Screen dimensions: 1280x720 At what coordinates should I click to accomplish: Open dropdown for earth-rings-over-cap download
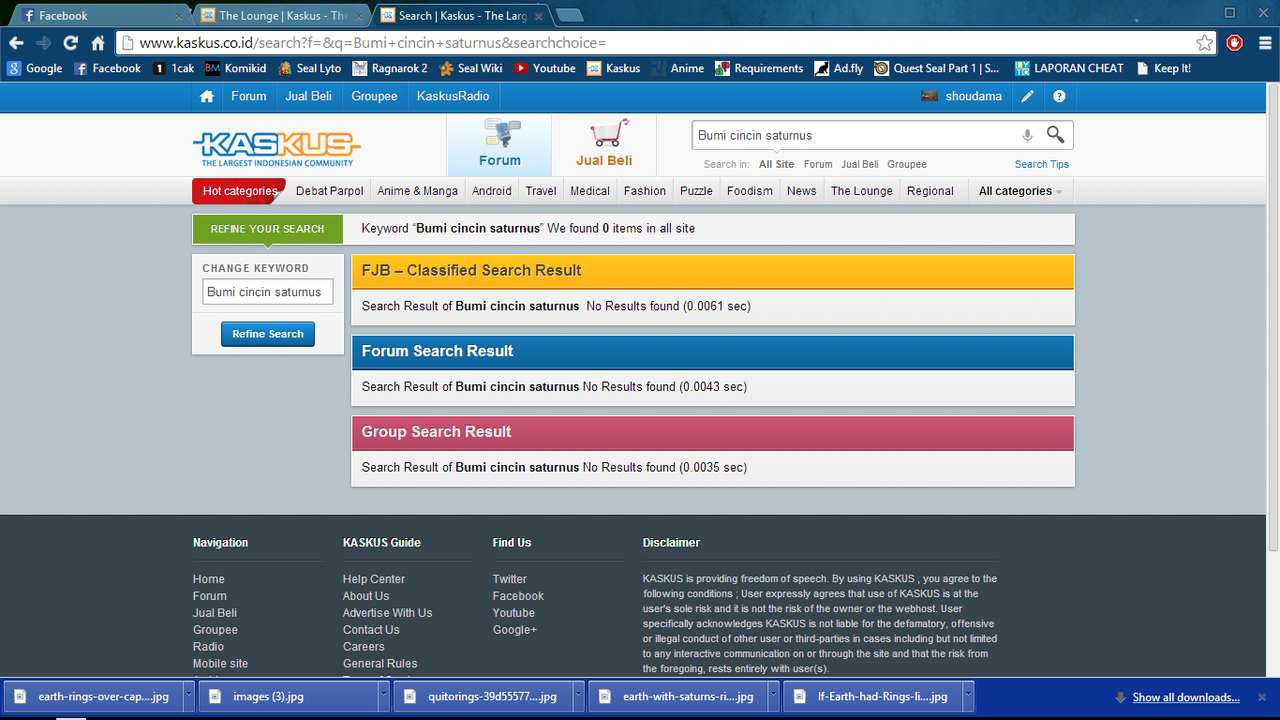(x=188, y=697)
